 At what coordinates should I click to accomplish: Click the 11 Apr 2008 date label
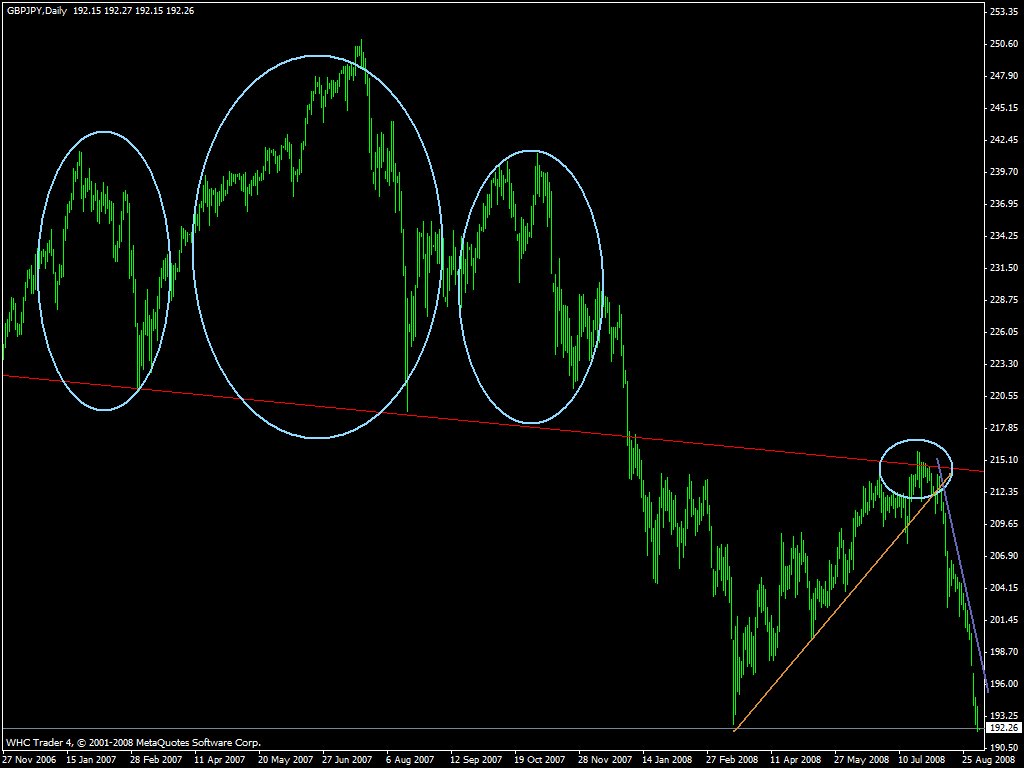coord(795,760)
